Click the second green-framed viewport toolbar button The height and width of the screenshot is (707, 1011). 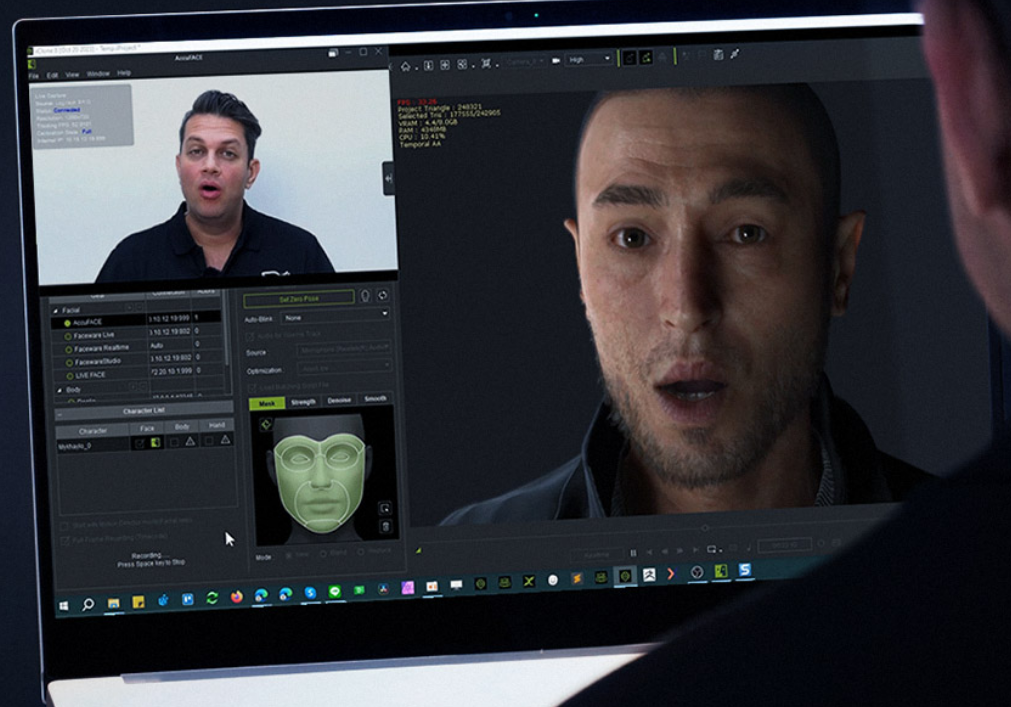[646, 57]
